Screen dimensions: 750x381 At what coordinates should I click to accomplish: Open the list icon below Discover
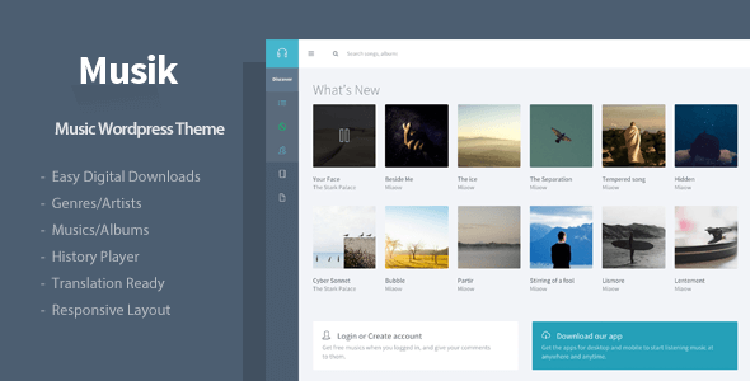pos(282,102)
